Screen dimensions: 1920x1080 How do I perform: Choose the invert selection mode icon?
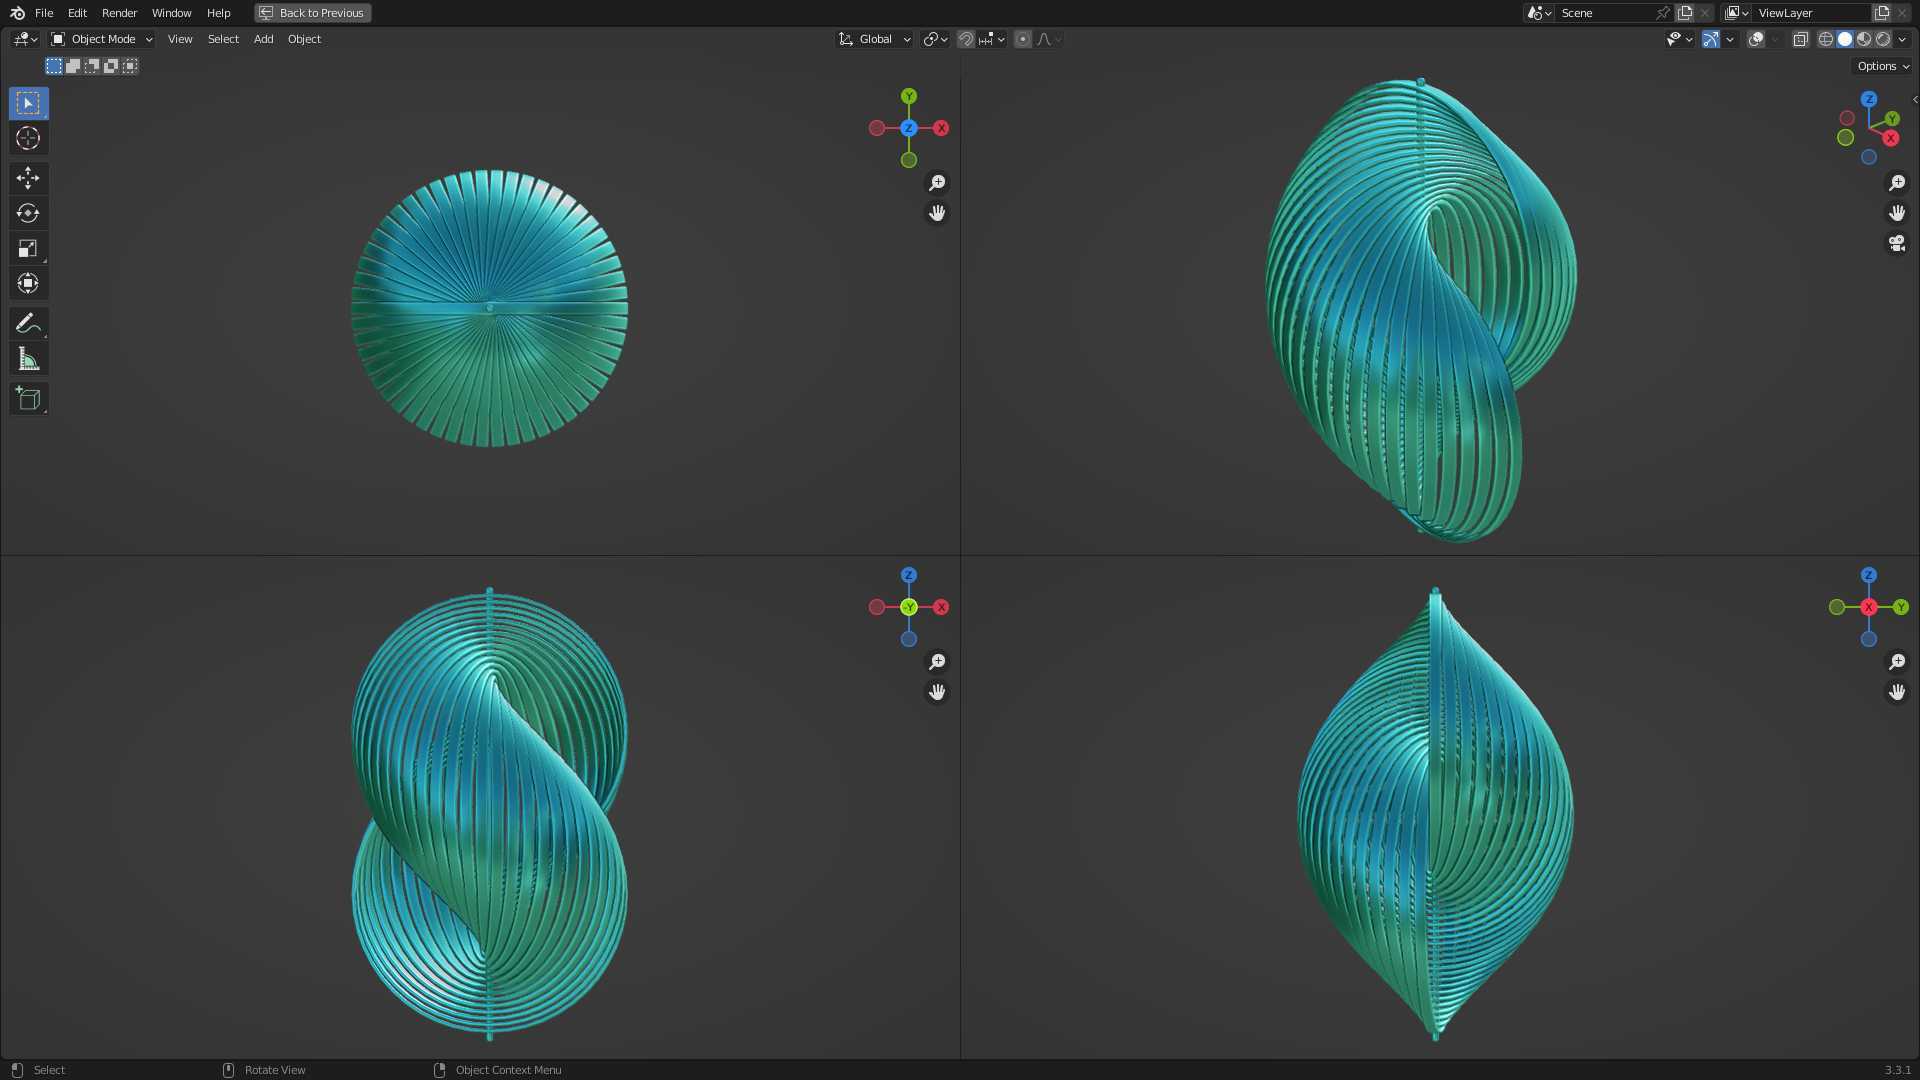tap(111, 66)
